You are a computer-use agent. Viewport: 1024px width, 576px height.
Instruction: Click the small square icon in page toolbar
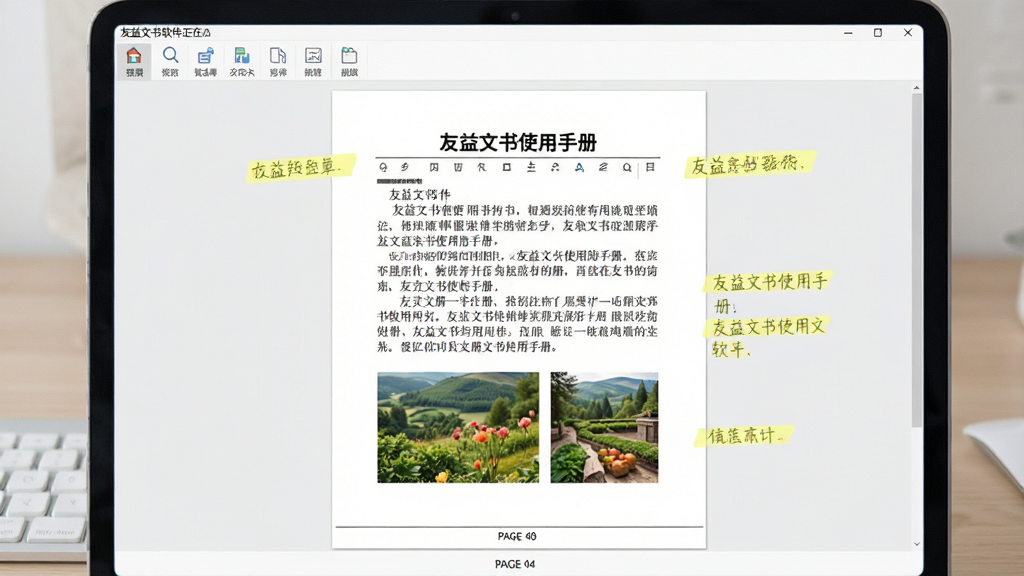506,167
